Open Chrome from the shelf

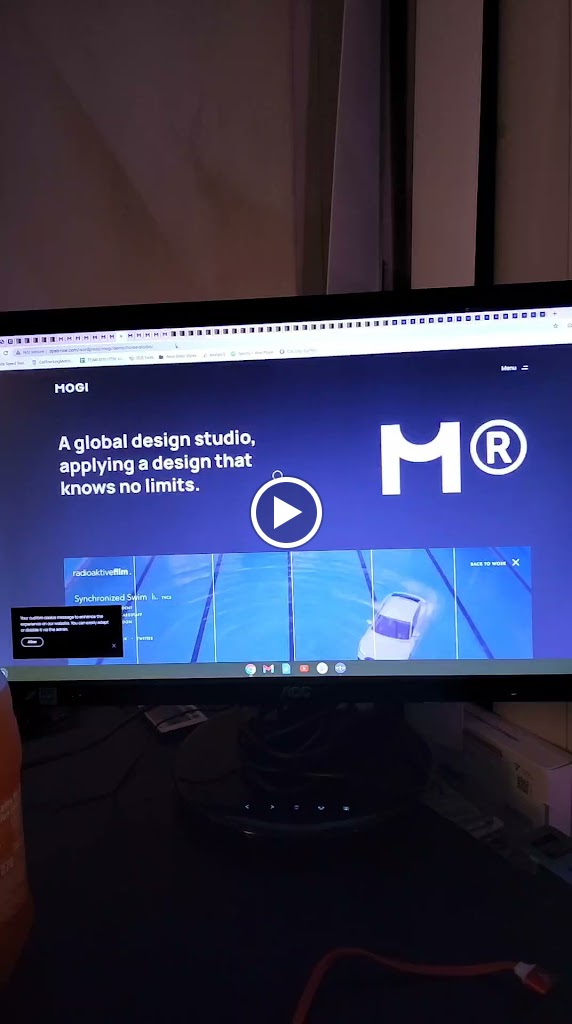(x=250, y=669)
